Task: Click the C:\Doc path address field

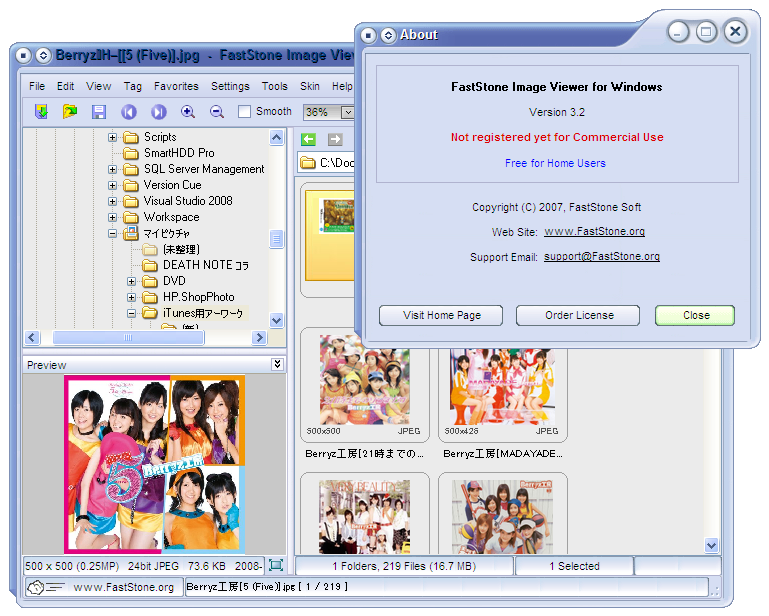Action: pyautogui.click(x=326, y=162)
